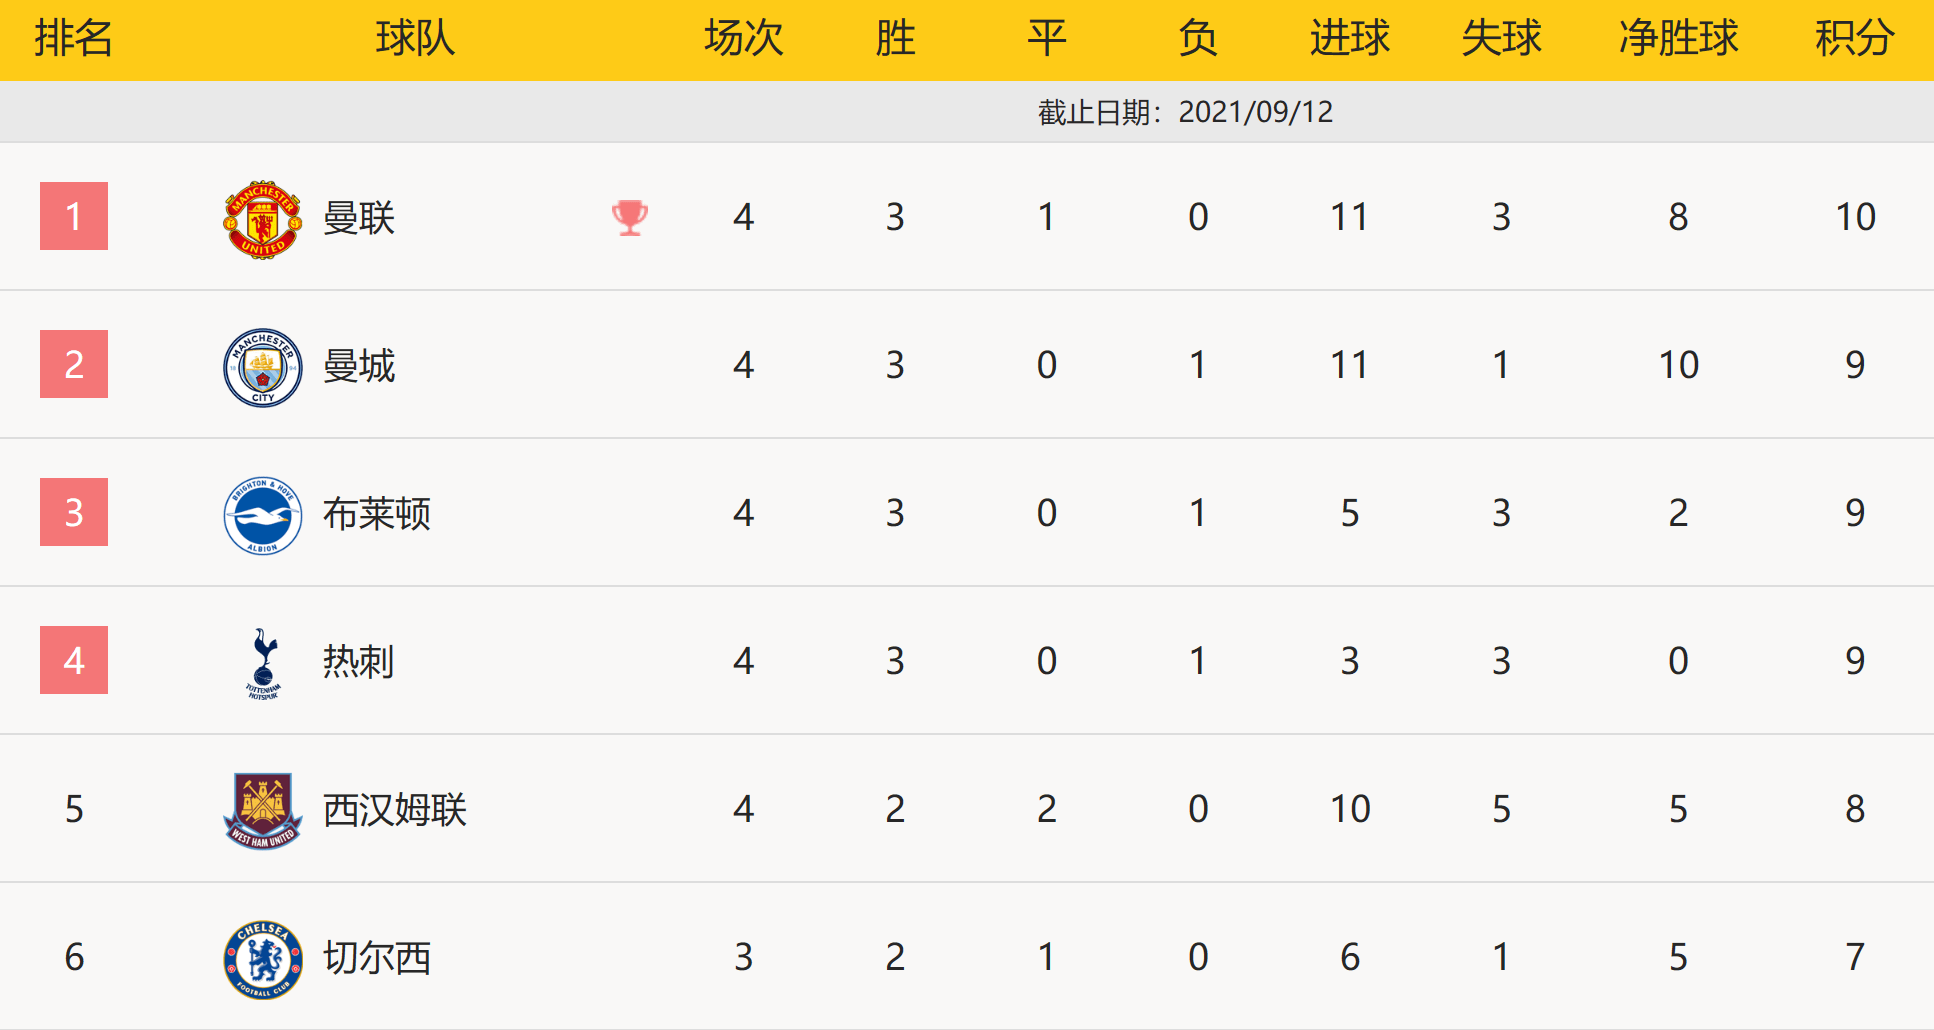
Task: Click the 球队 column header
Action: 415,39
